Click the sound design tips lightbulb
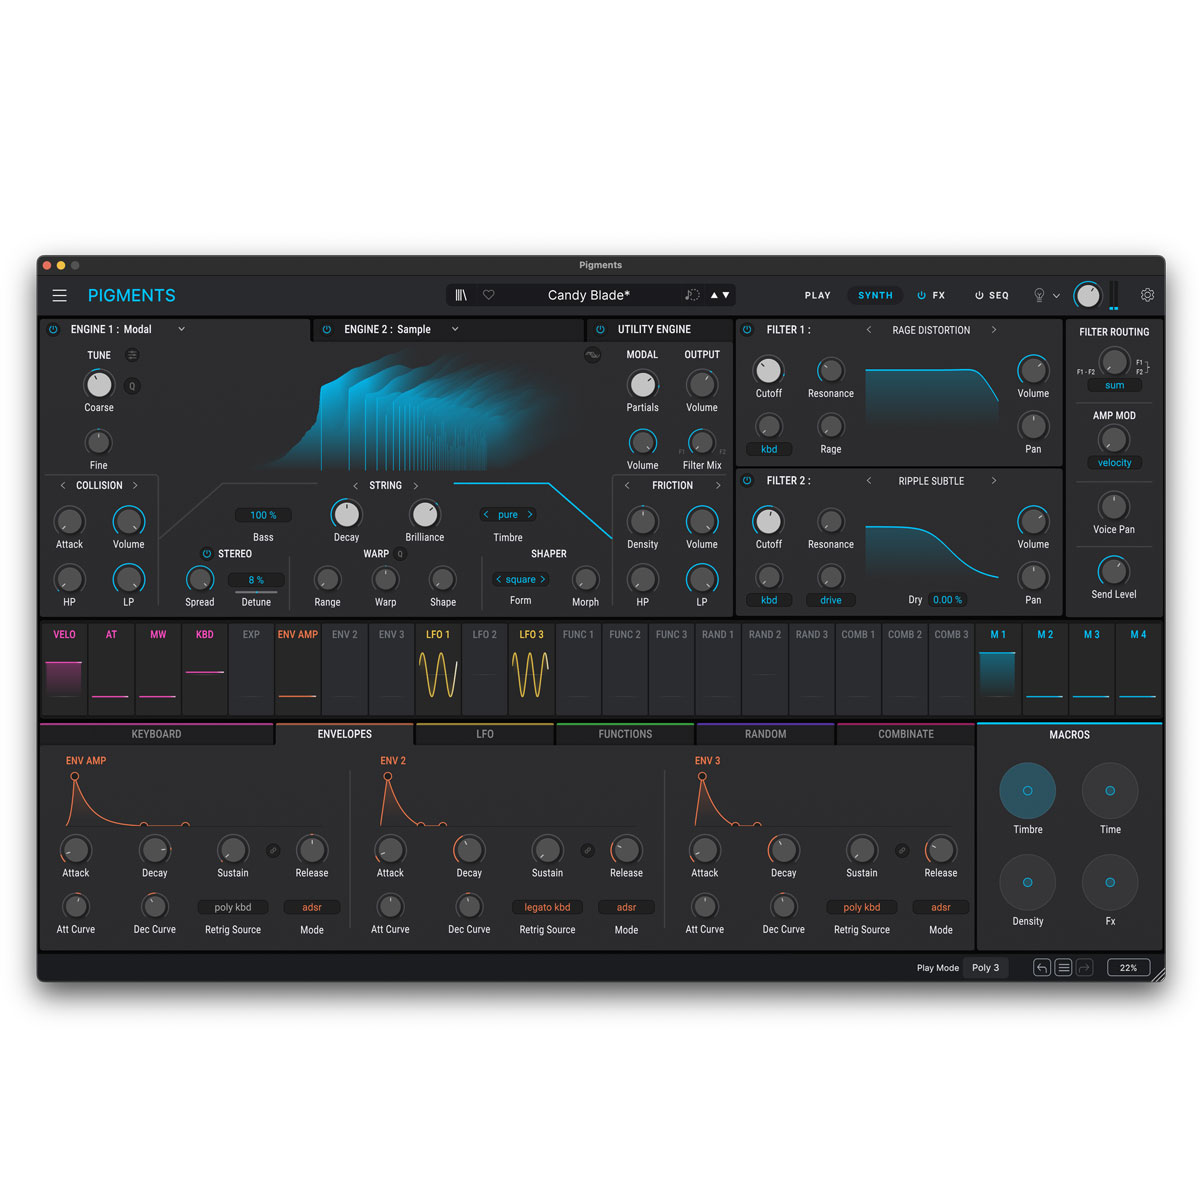 (x=1039, y=295)
